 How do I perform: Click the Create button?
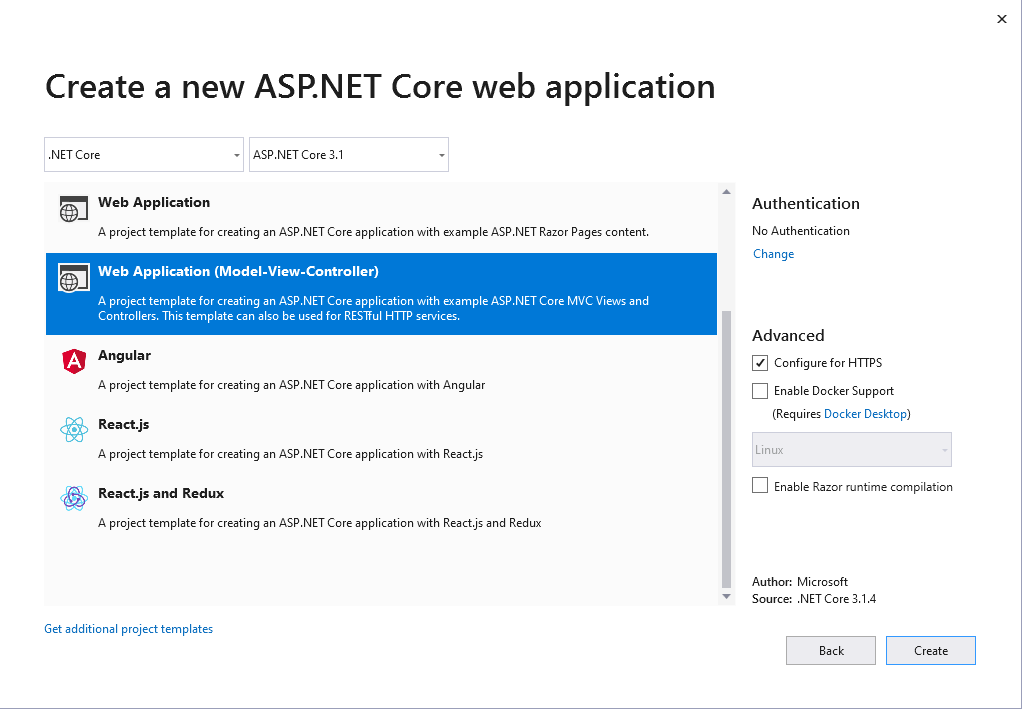tap(930, 650)
